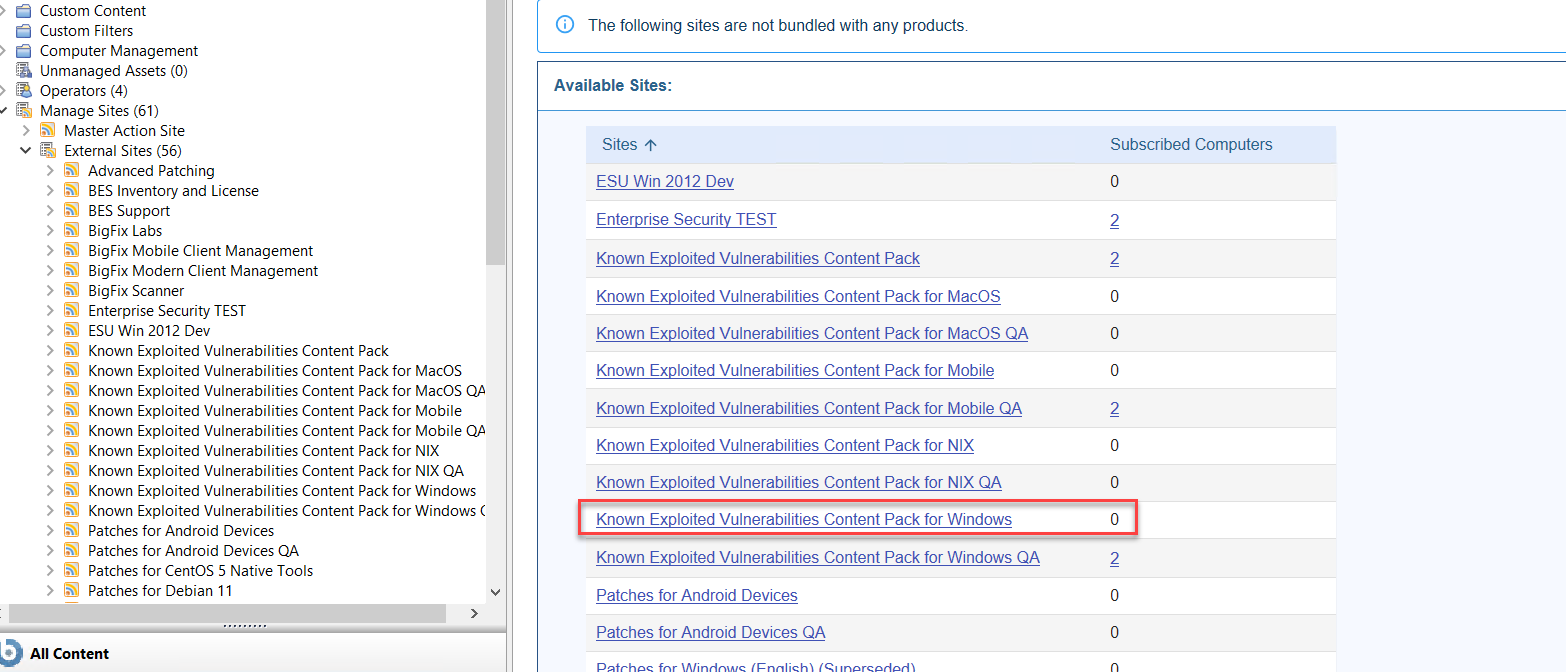The image size is (1566, 672).
Task: Collapse the External Sites tree node
Action: click(26, 150)
